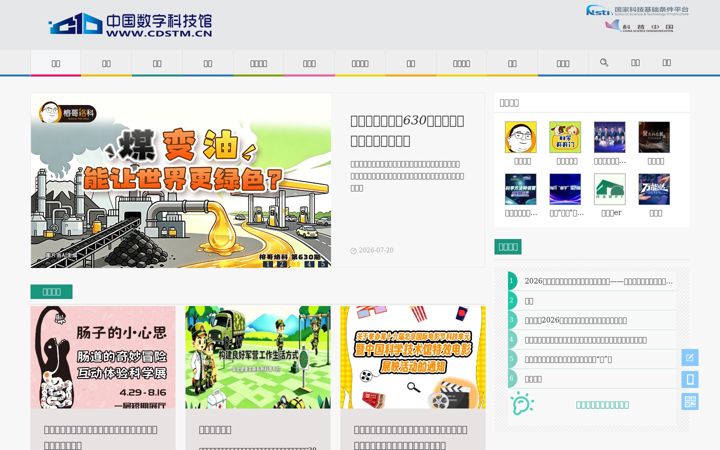The width and height of the screenshot is (720, 450).
Task: Open the yellow dogs column thumbnail
Action: 565,137
